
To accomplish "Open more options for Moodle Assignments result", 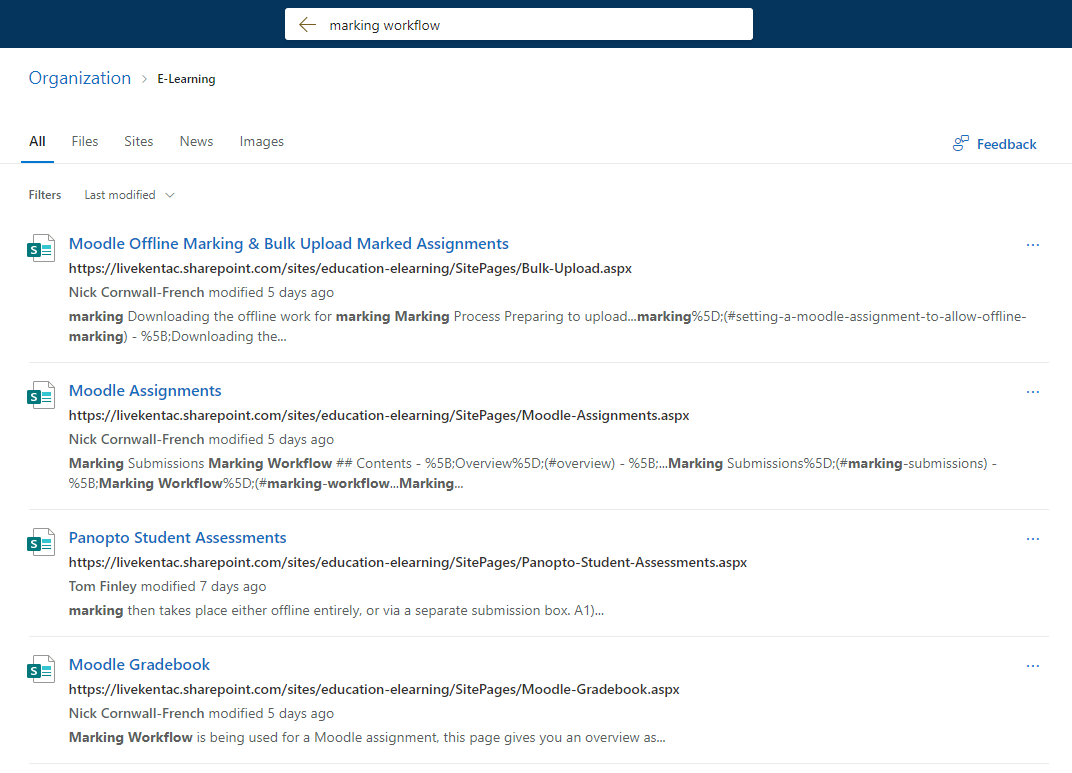I will (x=1033, y=392).
